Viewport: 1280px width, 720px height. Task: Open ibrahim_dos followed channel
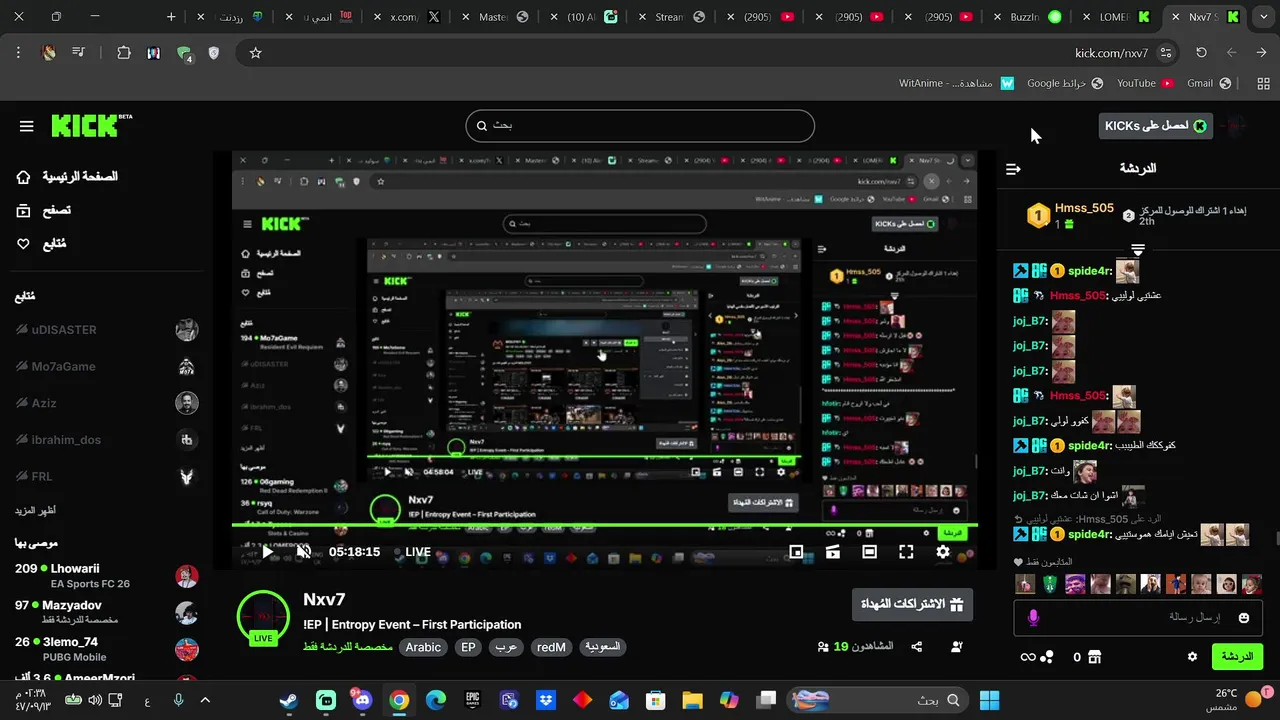point(107,439)
